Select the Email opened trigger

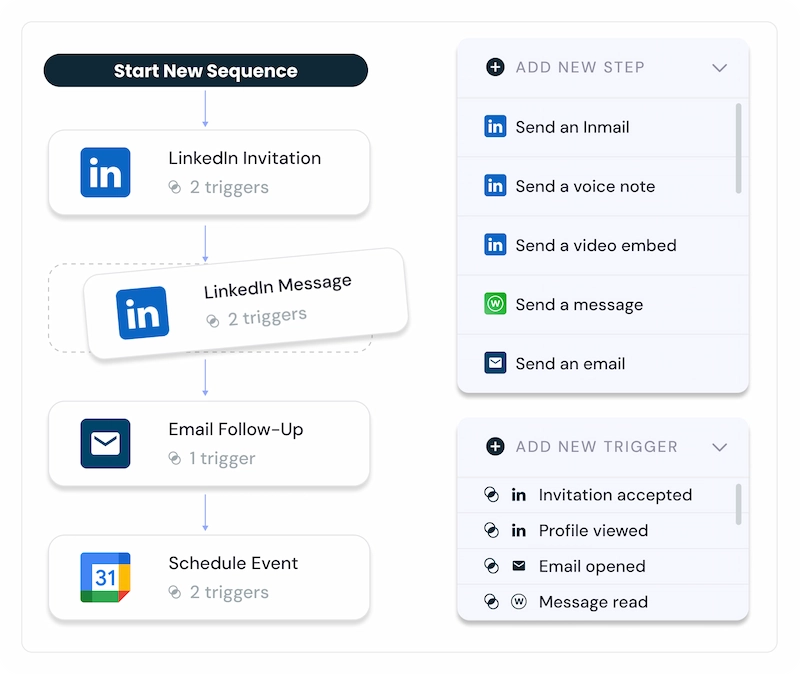pos(603,566)
